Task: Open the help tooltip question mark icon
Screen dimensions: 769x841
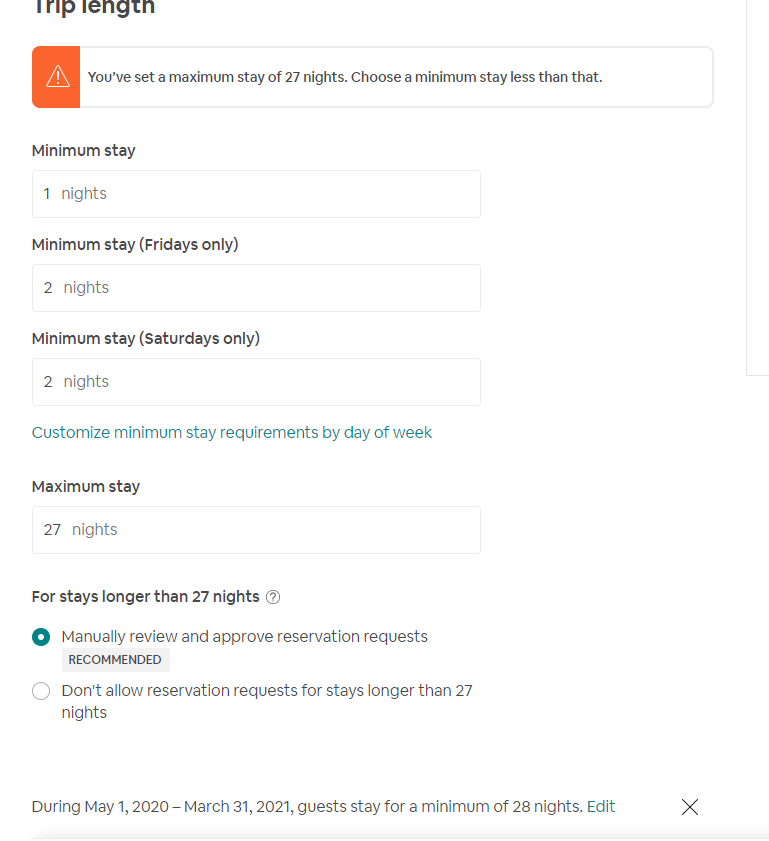Action: [273, 597]
